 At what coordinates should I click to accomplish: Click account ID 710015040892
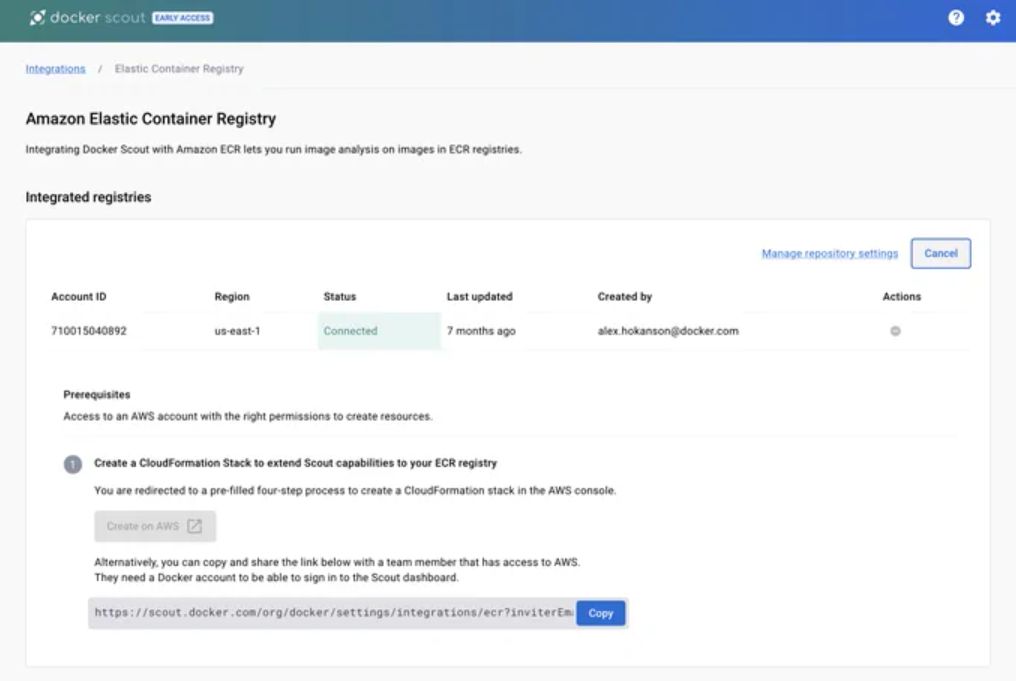[x=89, y=331]
